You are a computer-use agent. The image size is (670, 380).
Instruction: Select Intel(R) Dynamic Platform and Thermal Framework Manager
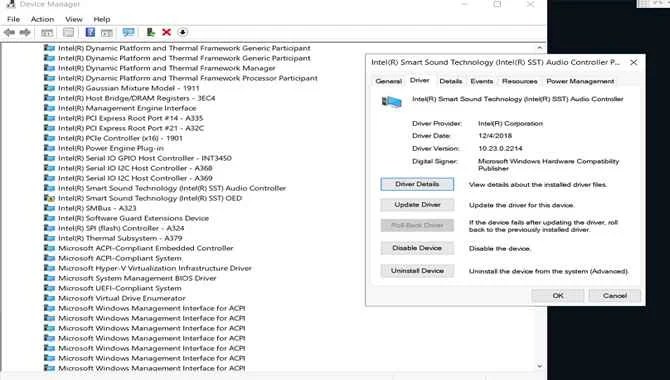coord(167,68)
